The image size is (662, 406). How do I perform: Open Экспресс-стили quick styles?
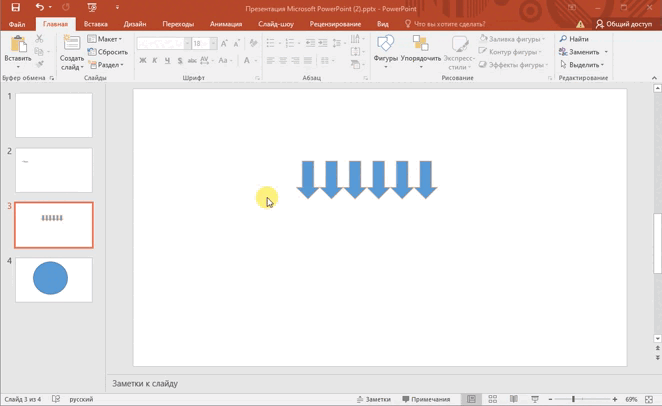(x=459, y=52)
